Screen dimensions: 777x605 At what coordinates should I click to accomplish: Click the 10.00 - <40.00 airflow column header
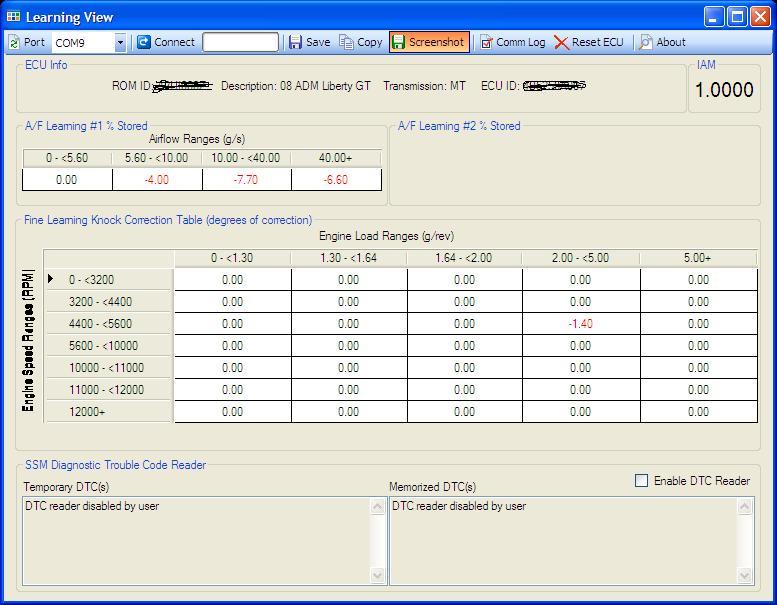click(246, 158)
